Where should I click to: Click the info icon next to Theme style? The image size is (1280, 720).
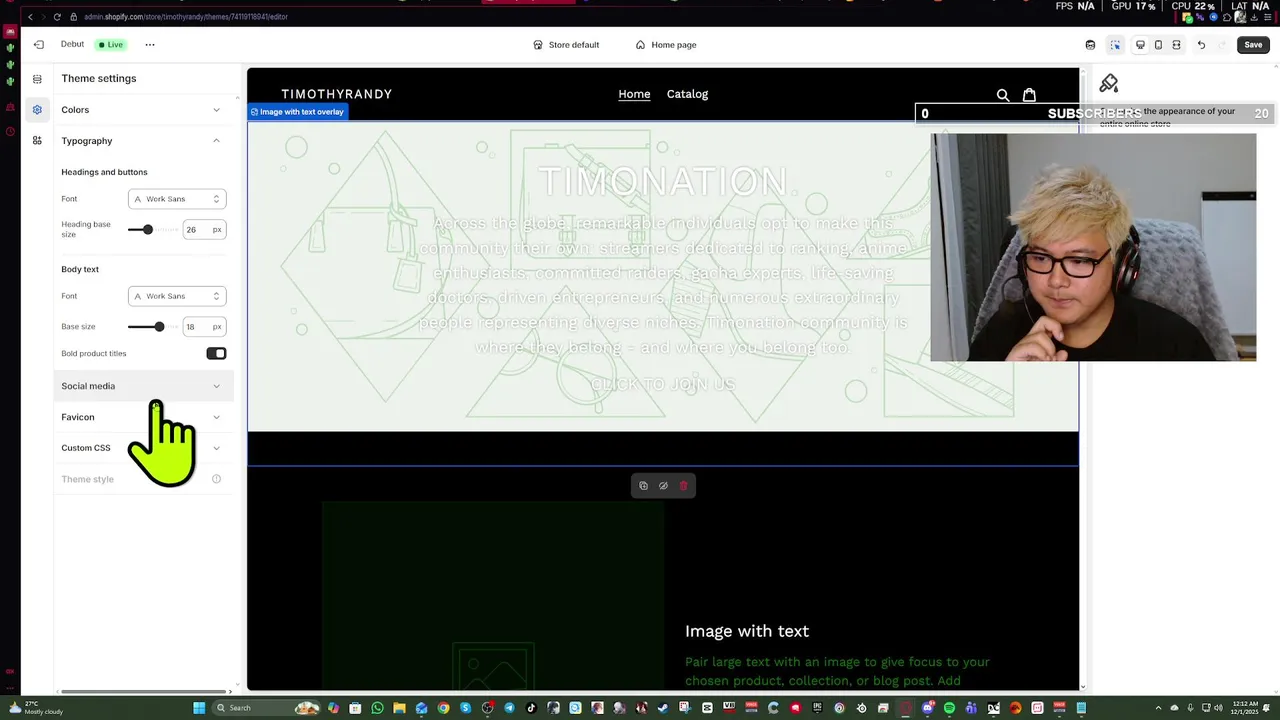[216, 479]
